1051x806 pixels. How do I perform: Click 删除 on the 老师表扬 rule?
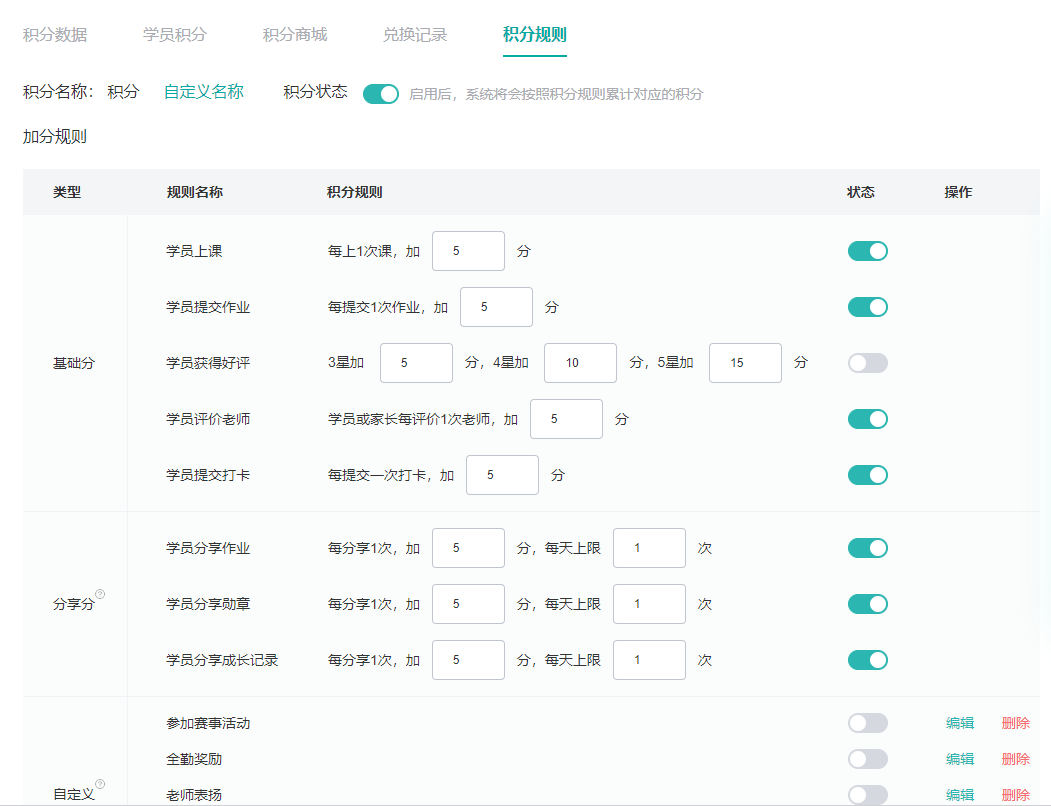coord(1015,794)
